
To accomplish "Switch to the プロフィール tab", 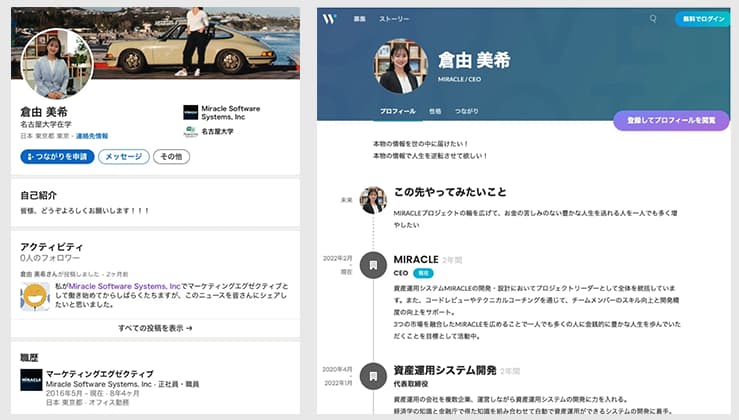I will [x=398, y=111].
